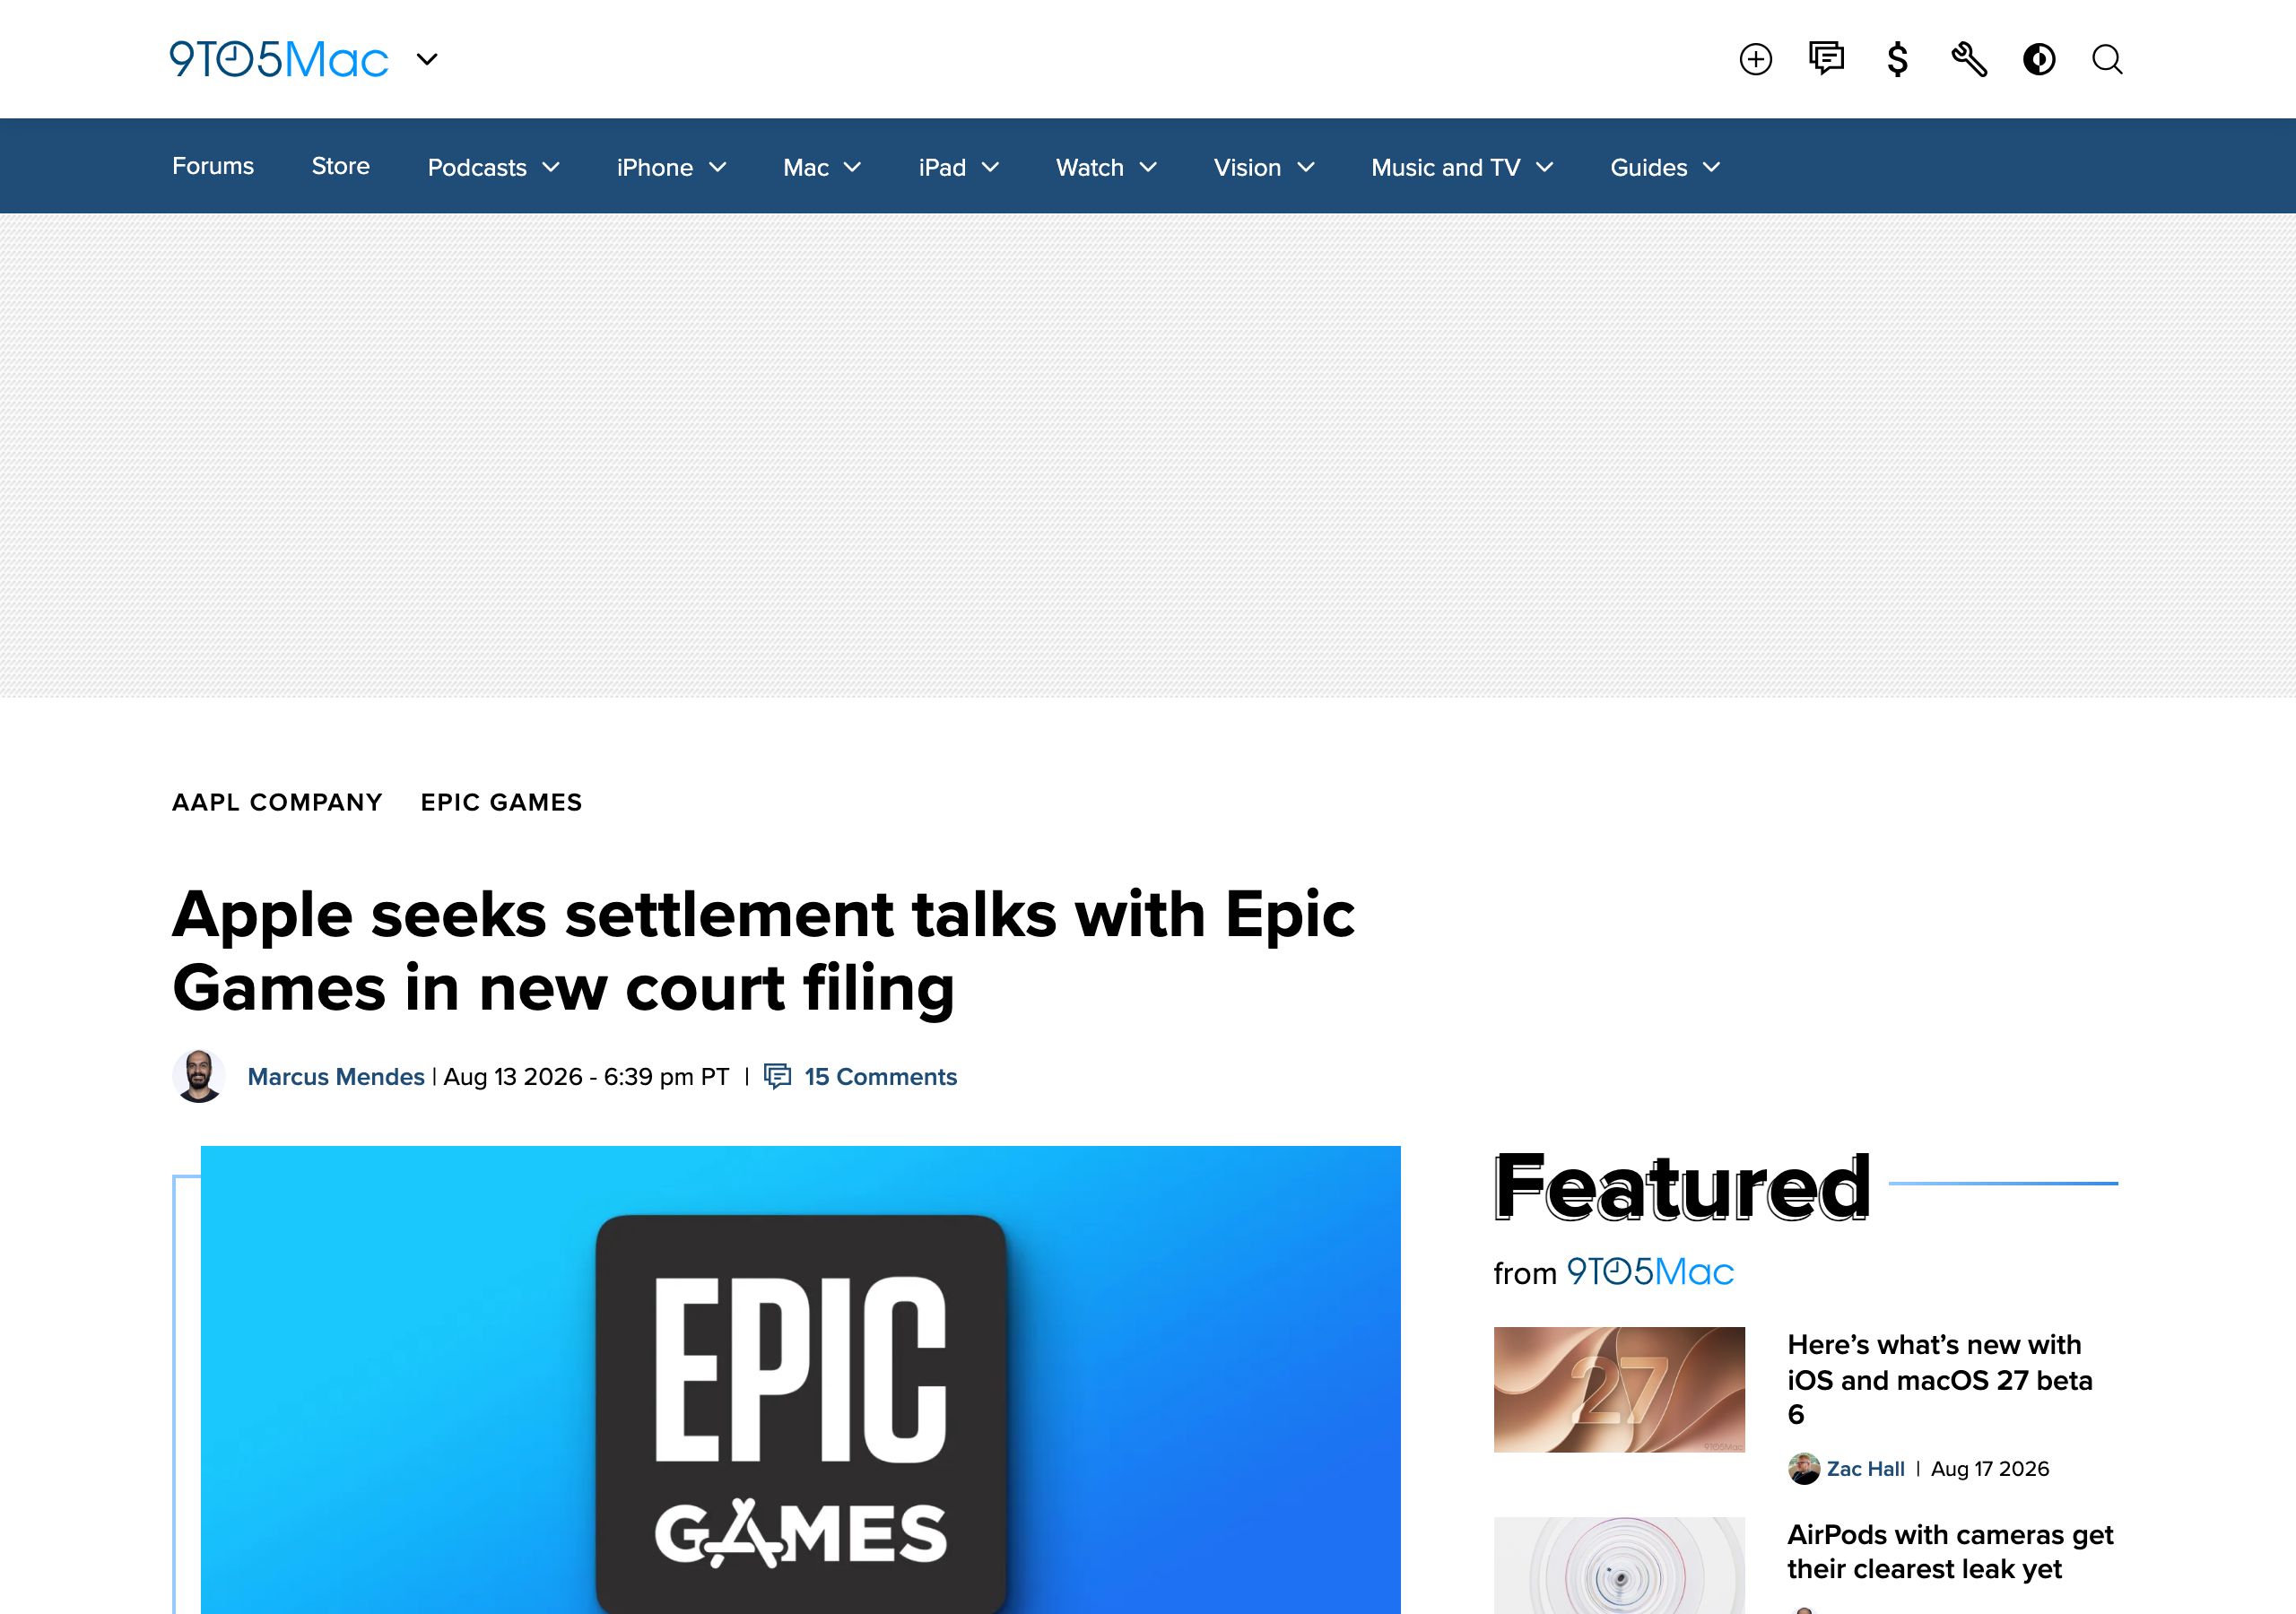Click the plus circle icon in header
Screen dimensions: 2296x1614
[1755, 60]
